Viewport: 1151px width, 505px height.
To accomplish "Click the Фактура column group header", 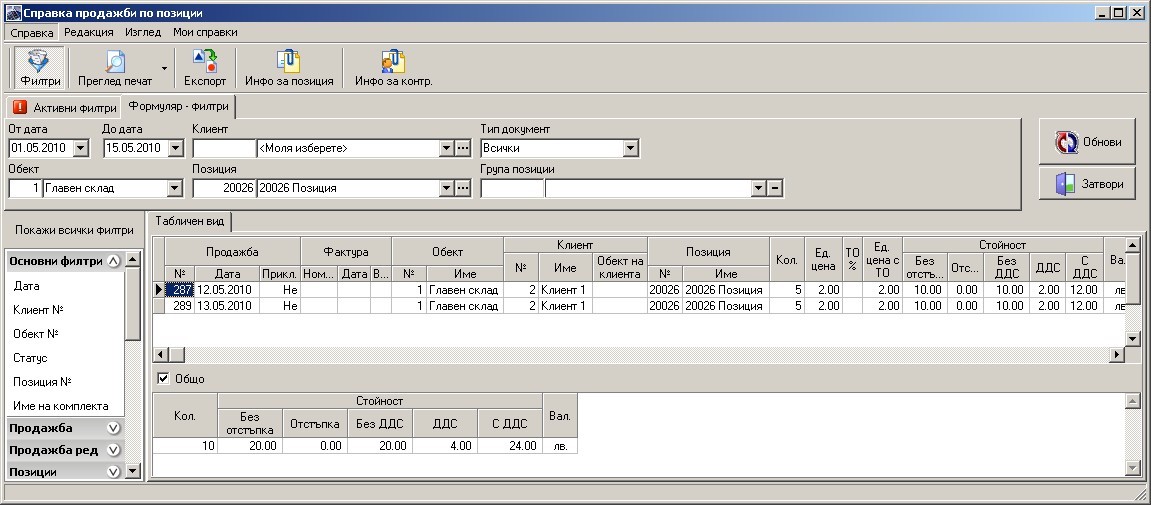I will pyautogui.click(x=346, y=252).
